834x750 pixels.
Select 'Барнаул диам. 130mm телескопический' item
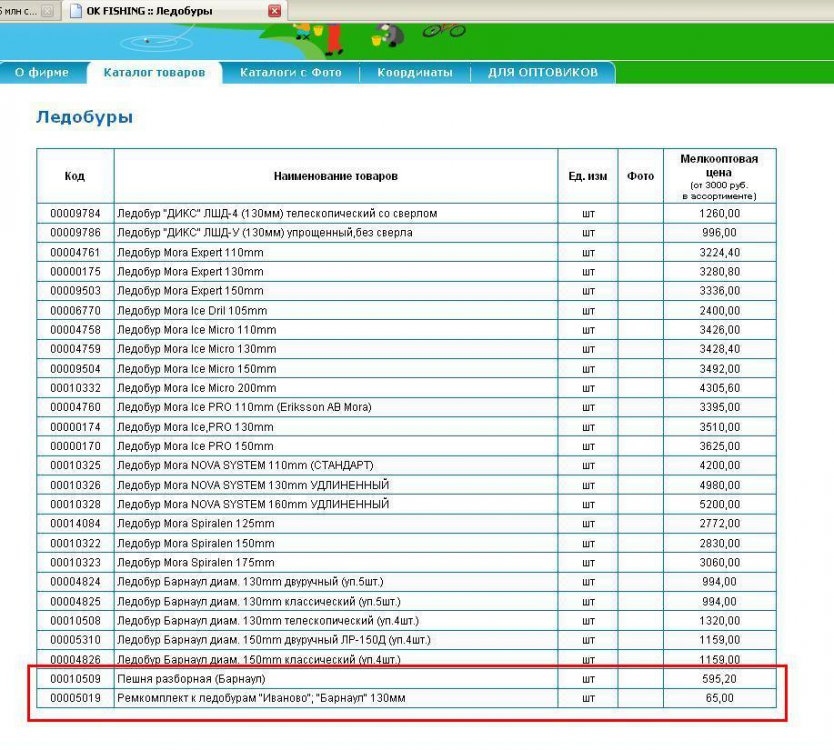pos(268,621)
